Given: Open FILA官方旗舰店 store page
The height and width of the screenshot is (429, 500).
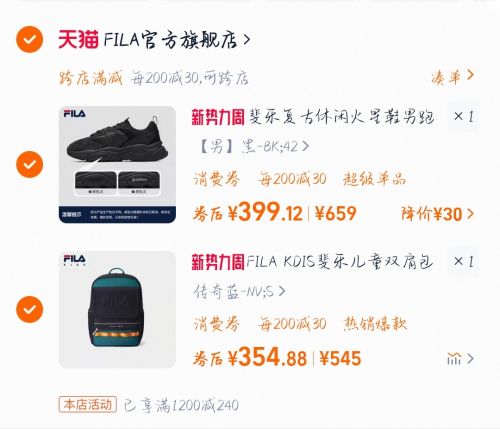Looking at the screenshot, I should (x=177, y=40).
